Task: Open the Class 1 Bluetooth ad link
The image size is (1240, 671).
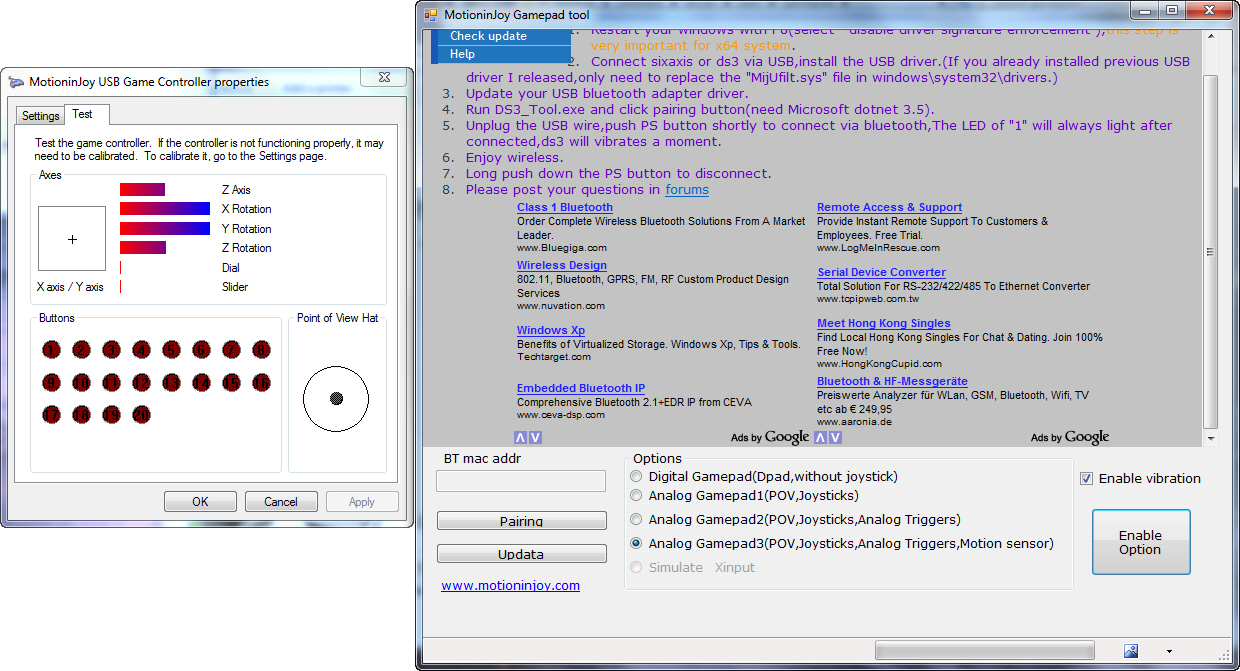Action: point(565,207)
